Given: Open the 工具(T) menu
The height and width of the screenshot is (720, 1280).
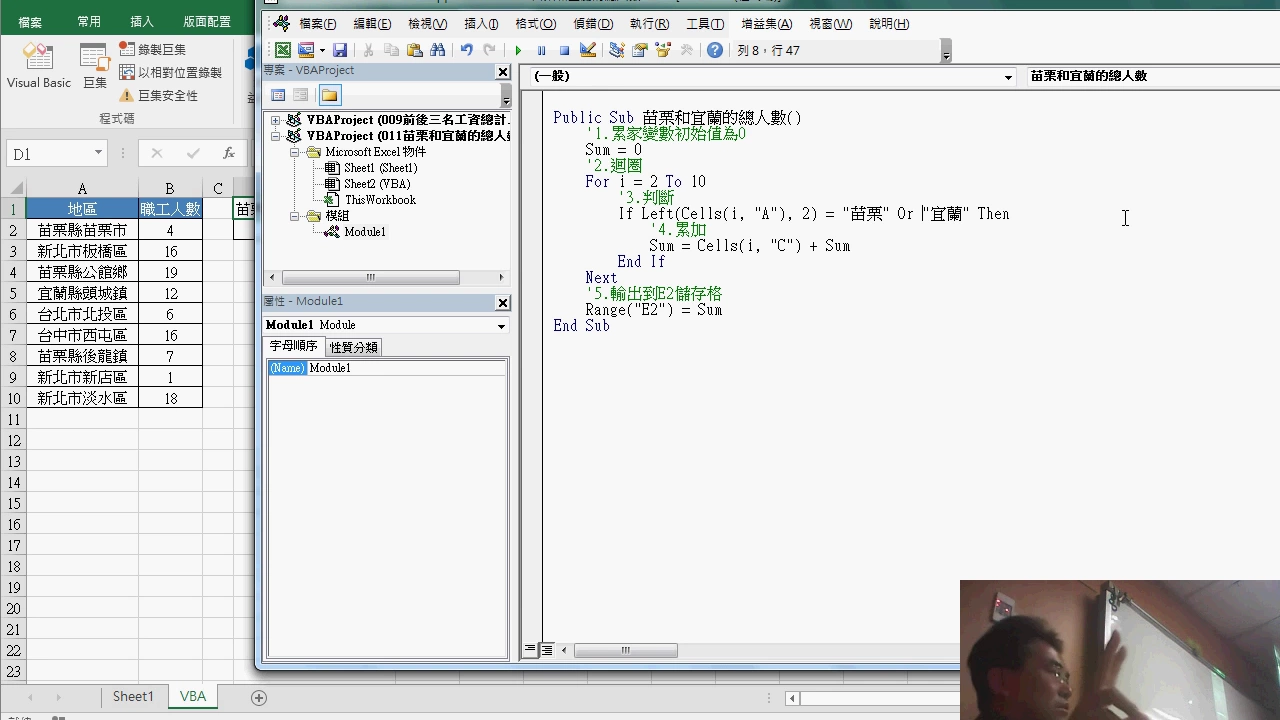Looking at the screenshot, I should 705,24.
